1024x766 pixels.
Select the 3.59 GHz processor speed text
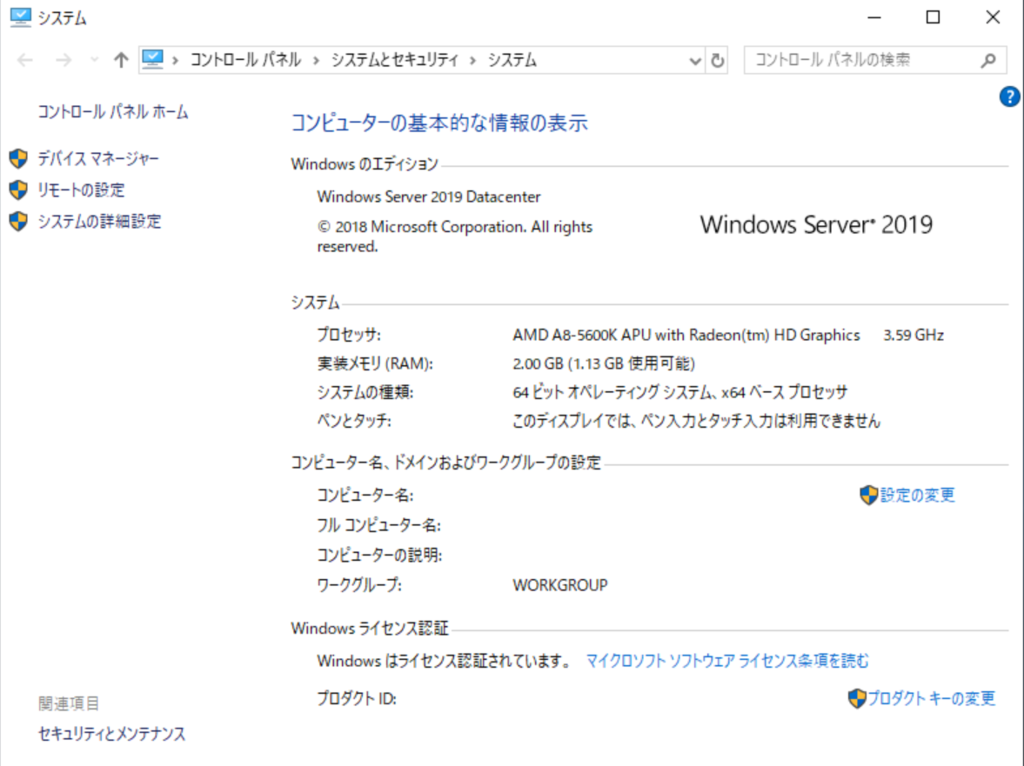coord(913,335)
